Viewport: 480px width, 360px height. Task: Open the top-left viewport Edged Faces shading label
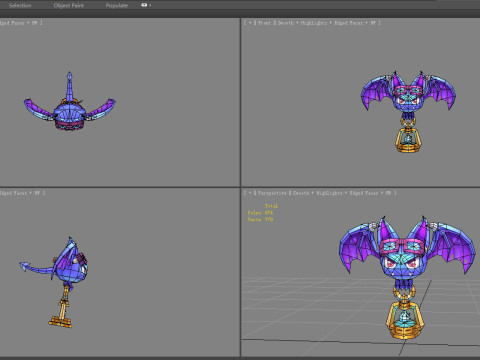(x=12, y=23)
